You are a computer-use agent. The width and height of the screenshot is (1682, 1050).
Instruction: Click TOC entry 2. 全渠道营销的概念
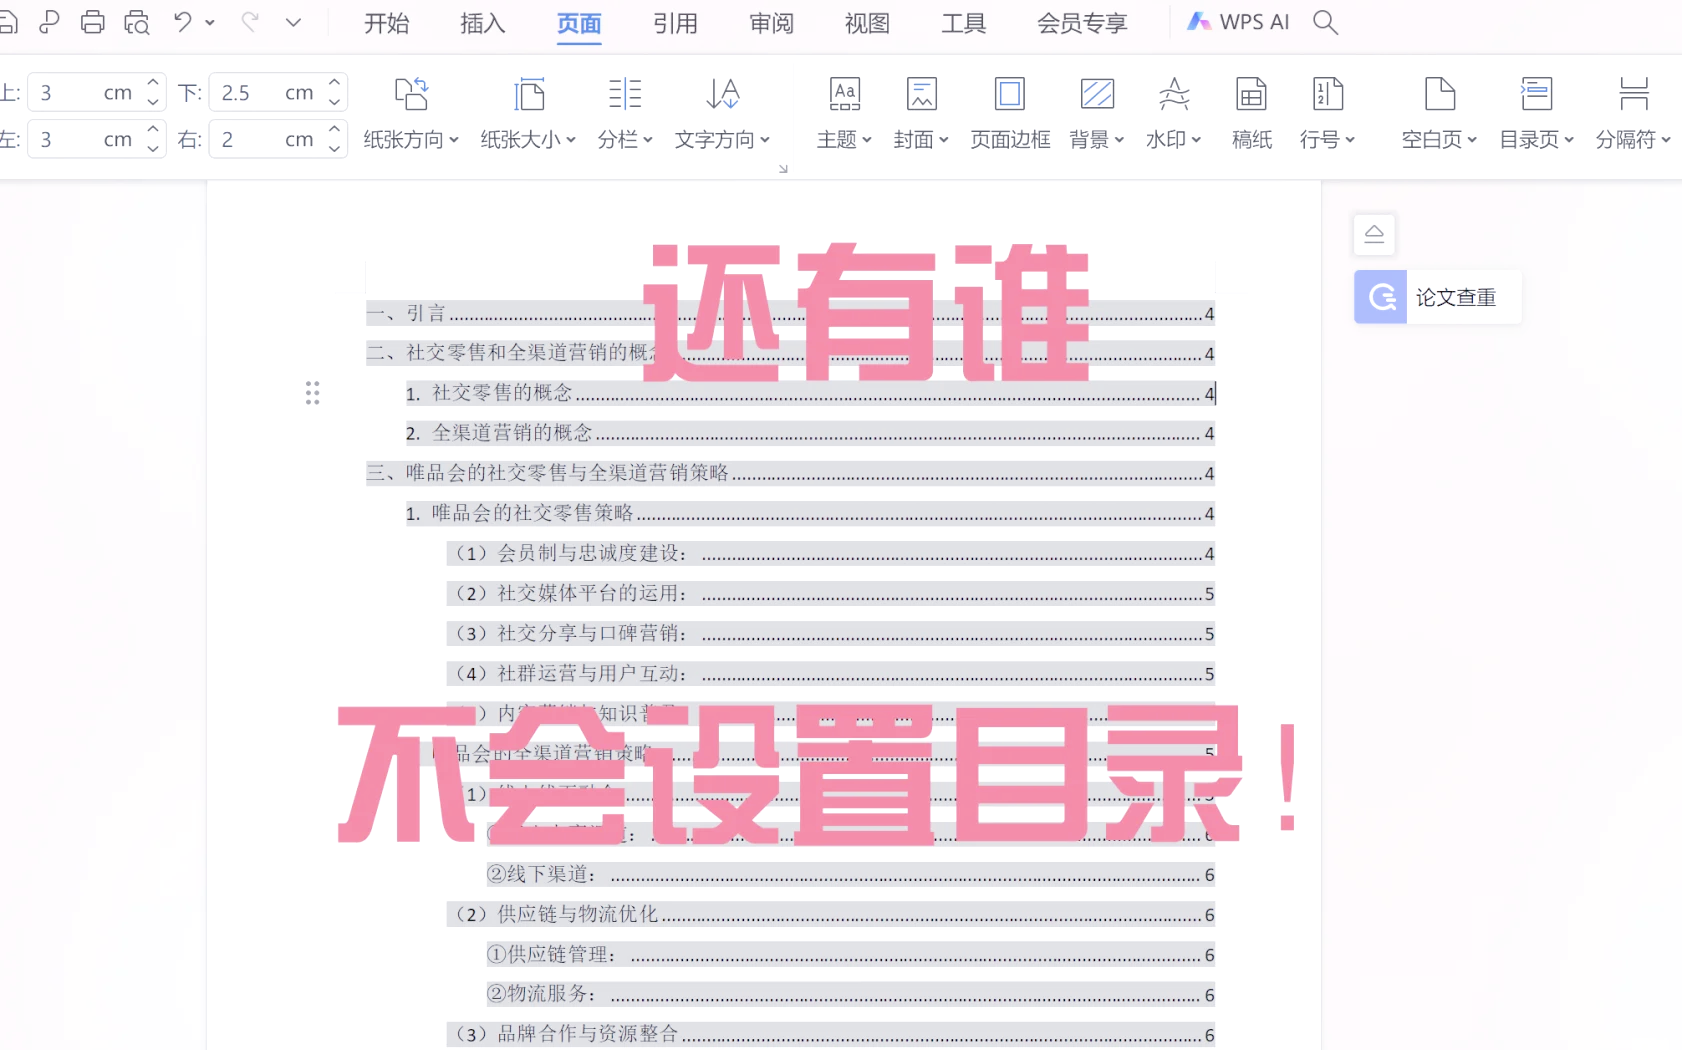point(810,433)
